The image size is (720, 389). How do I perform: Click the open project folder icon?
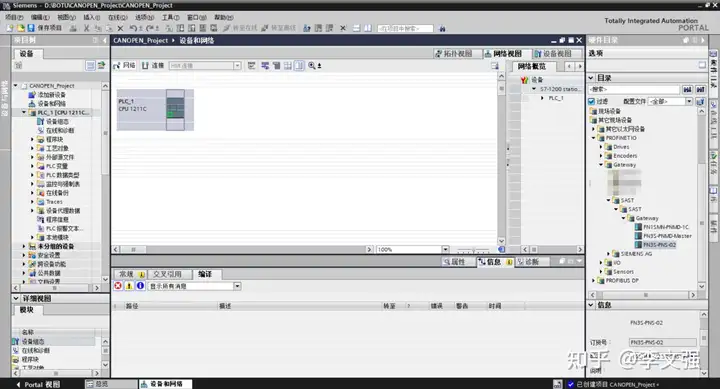pyautogui.click(x=20, y=28)
